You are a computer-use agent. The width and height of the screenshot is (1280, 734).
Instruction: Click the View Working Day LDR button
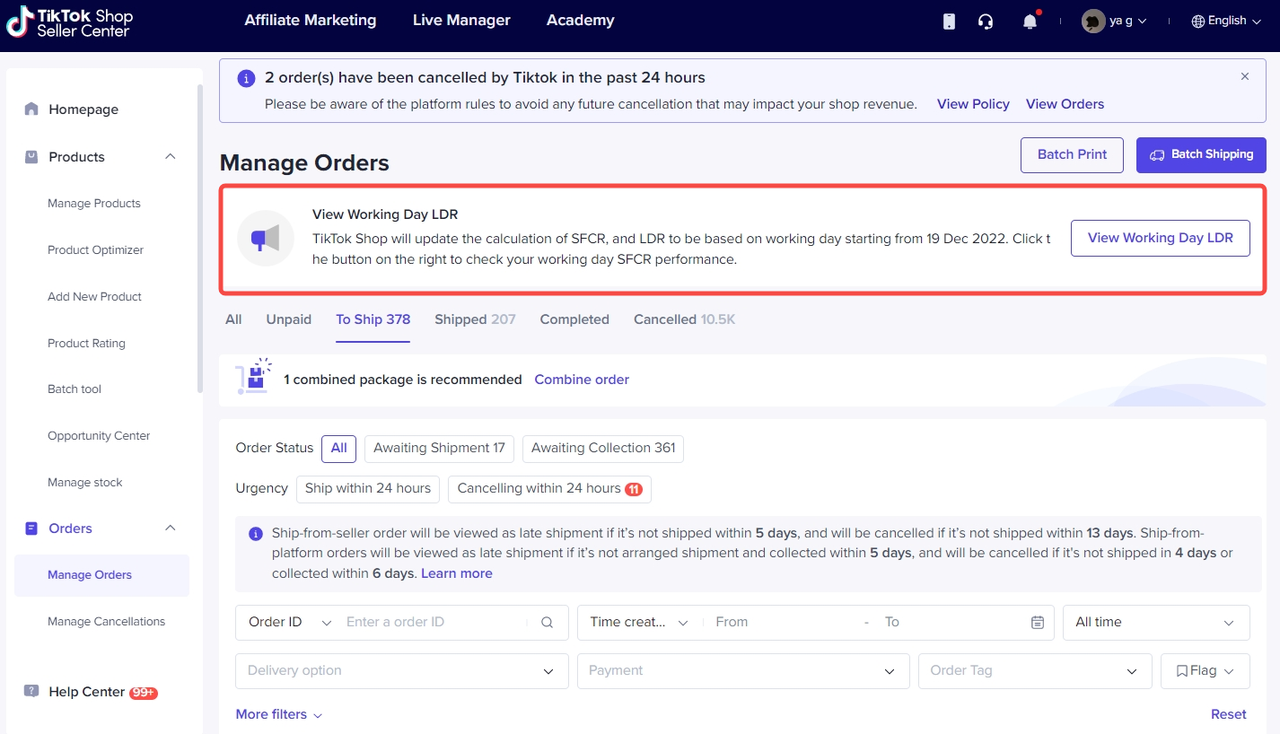[1160, 238]
